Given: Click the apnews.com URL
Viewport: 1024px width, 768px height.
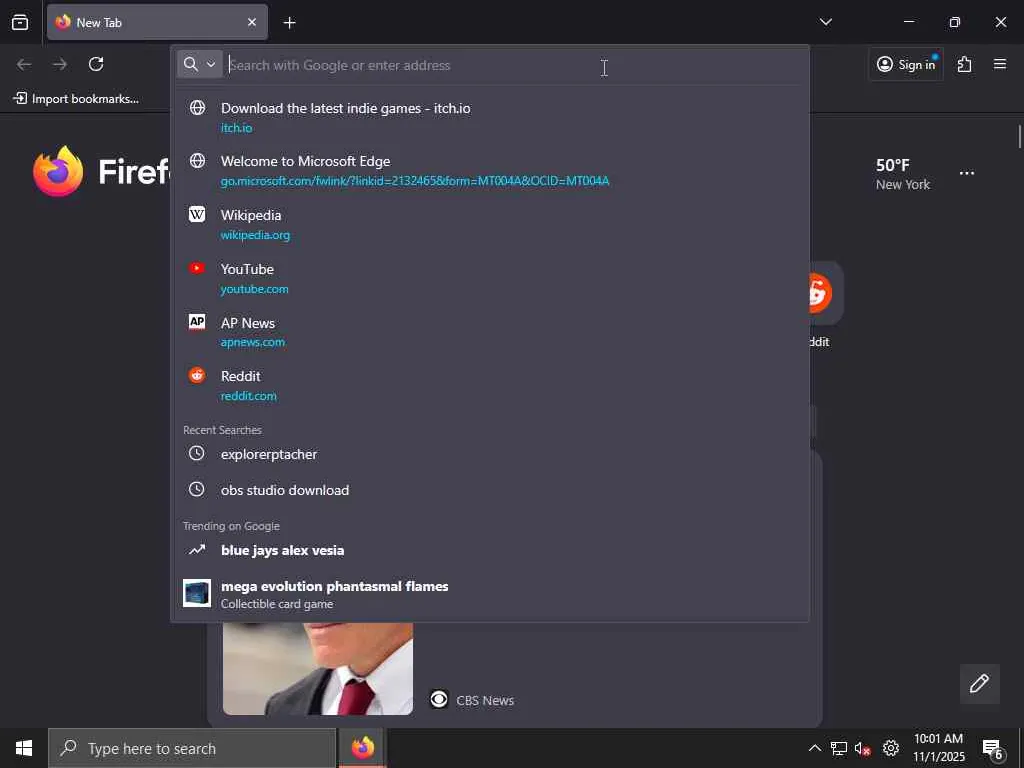Looking at the screenshot, I should [x=252, y=342].
